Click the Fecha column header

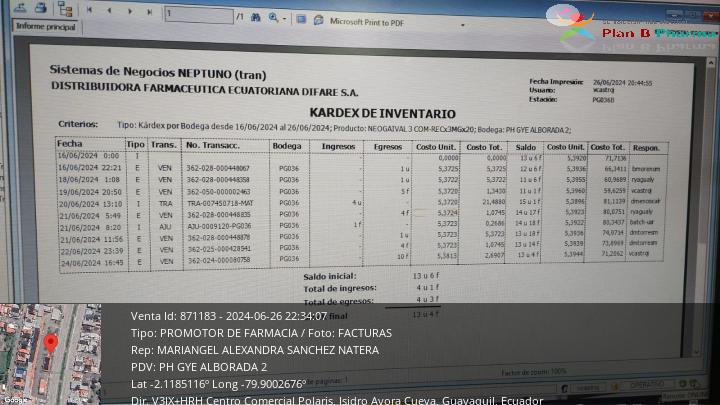[69, 144]
